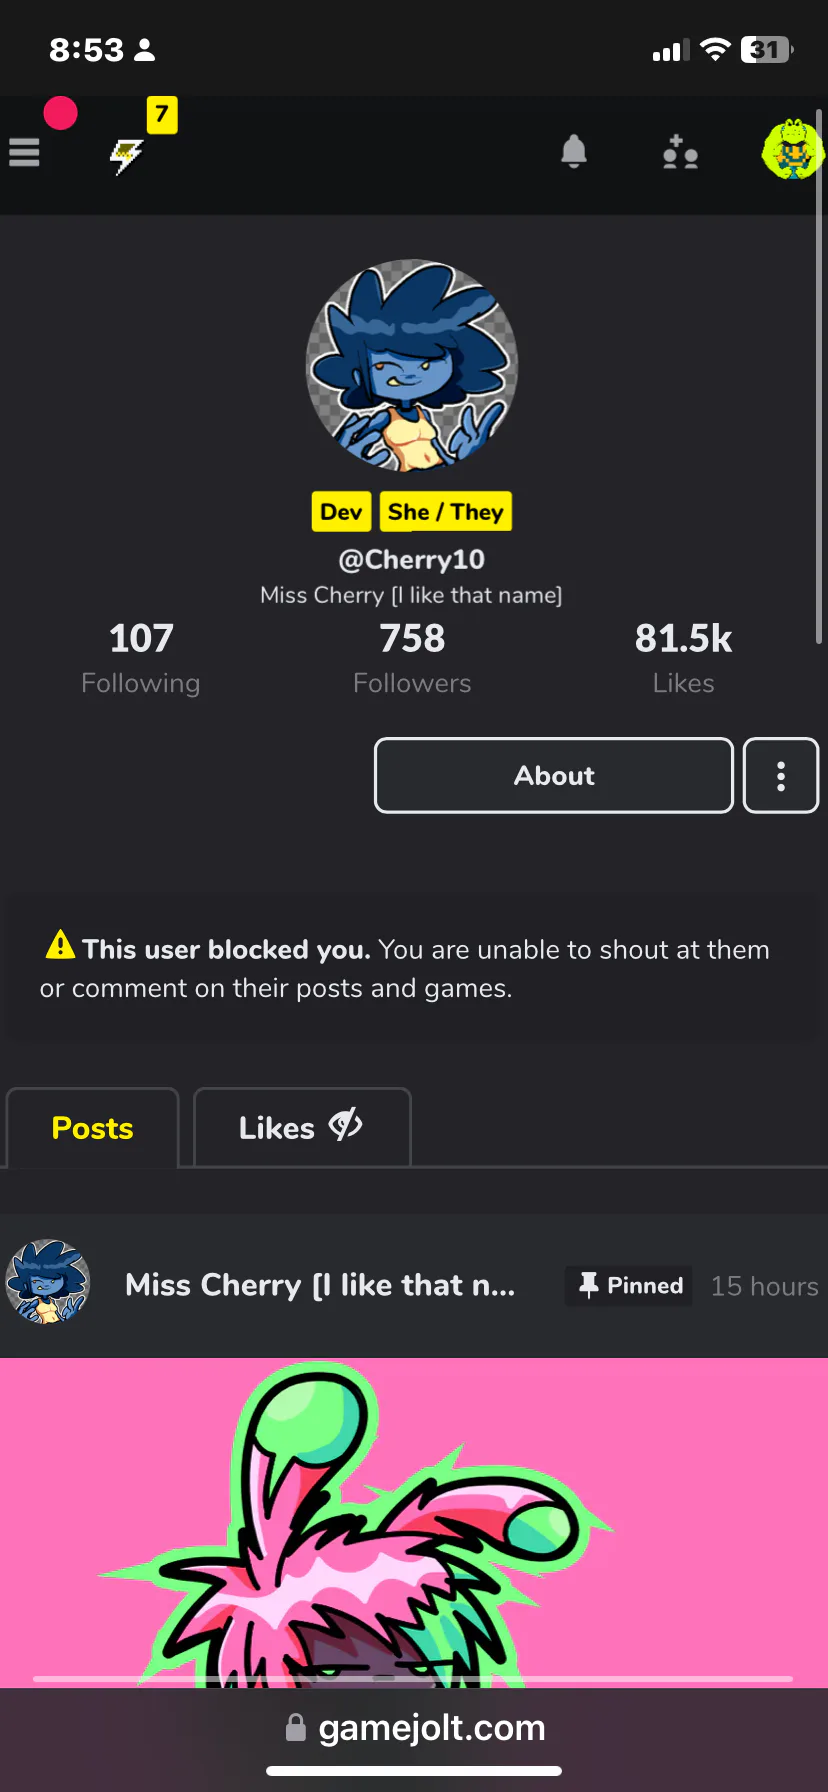Tap the yellow 7 badge
The height and width of the screenshot is (1792, 828).
tap(162, 115)
